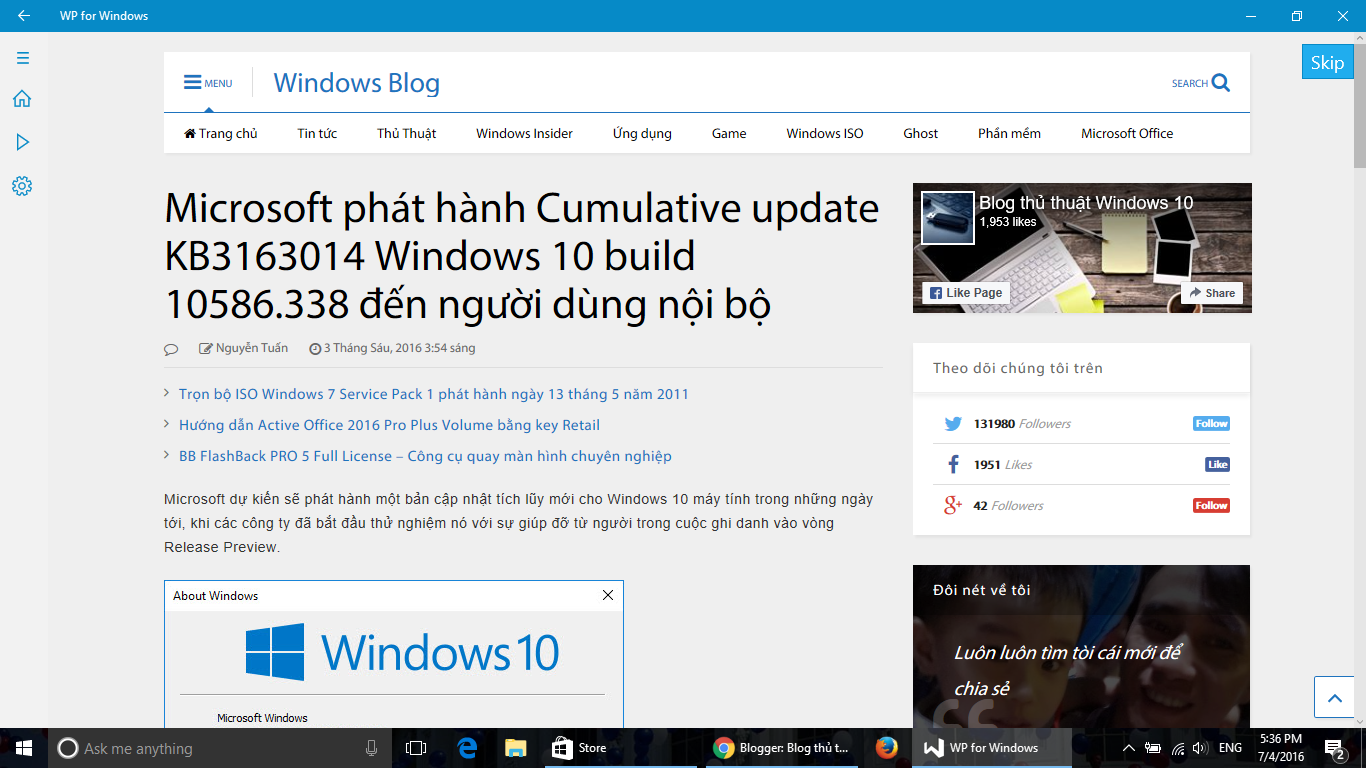
Task: Select Tin tức menu item
Action: coord(317,133)
